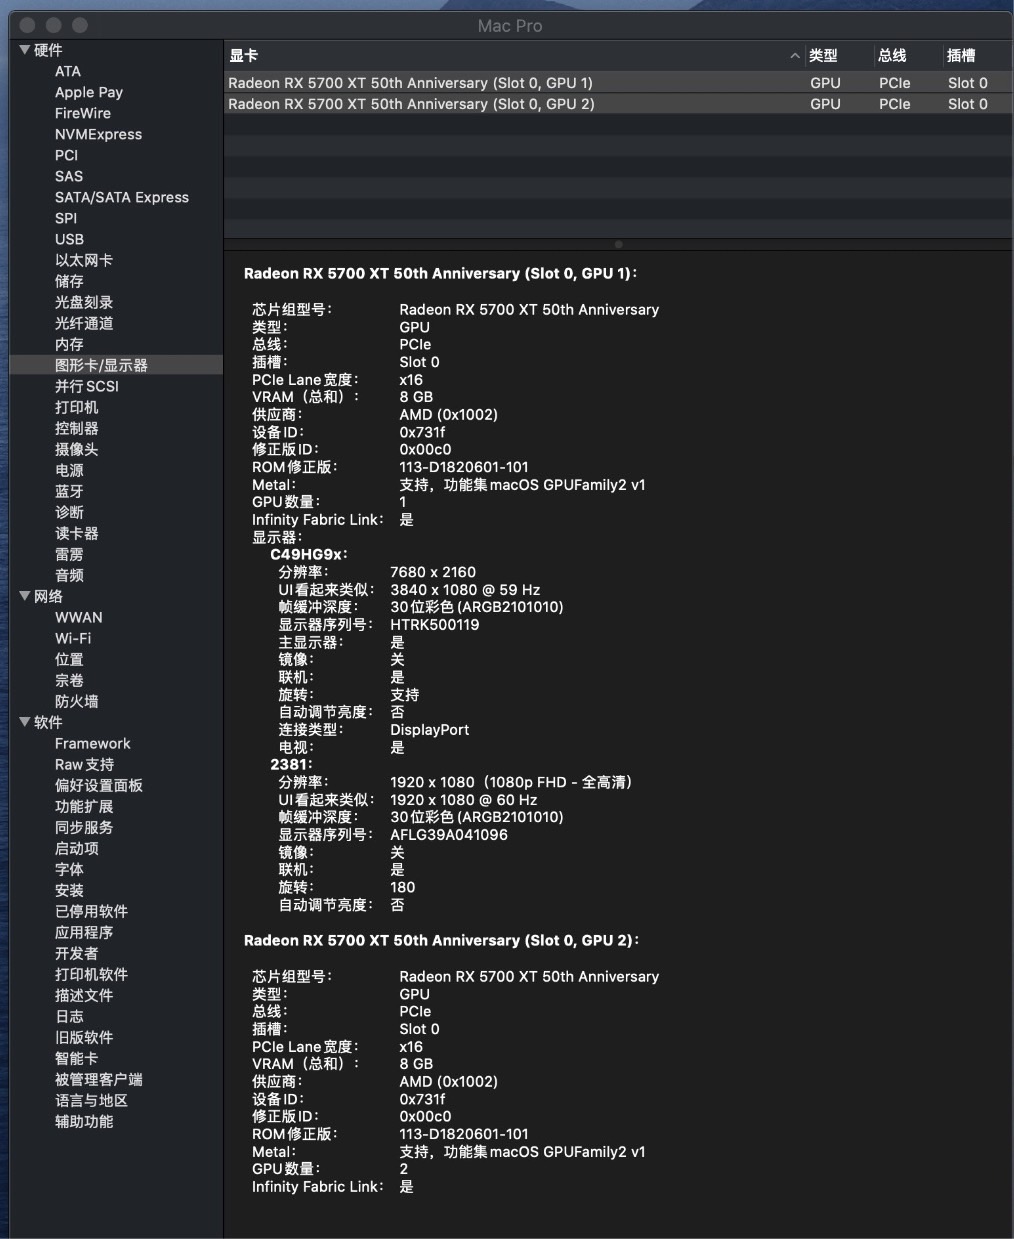1014x1239 pixels.
Task: Open 安装 software entry
Action: click(x=69, y=890)
